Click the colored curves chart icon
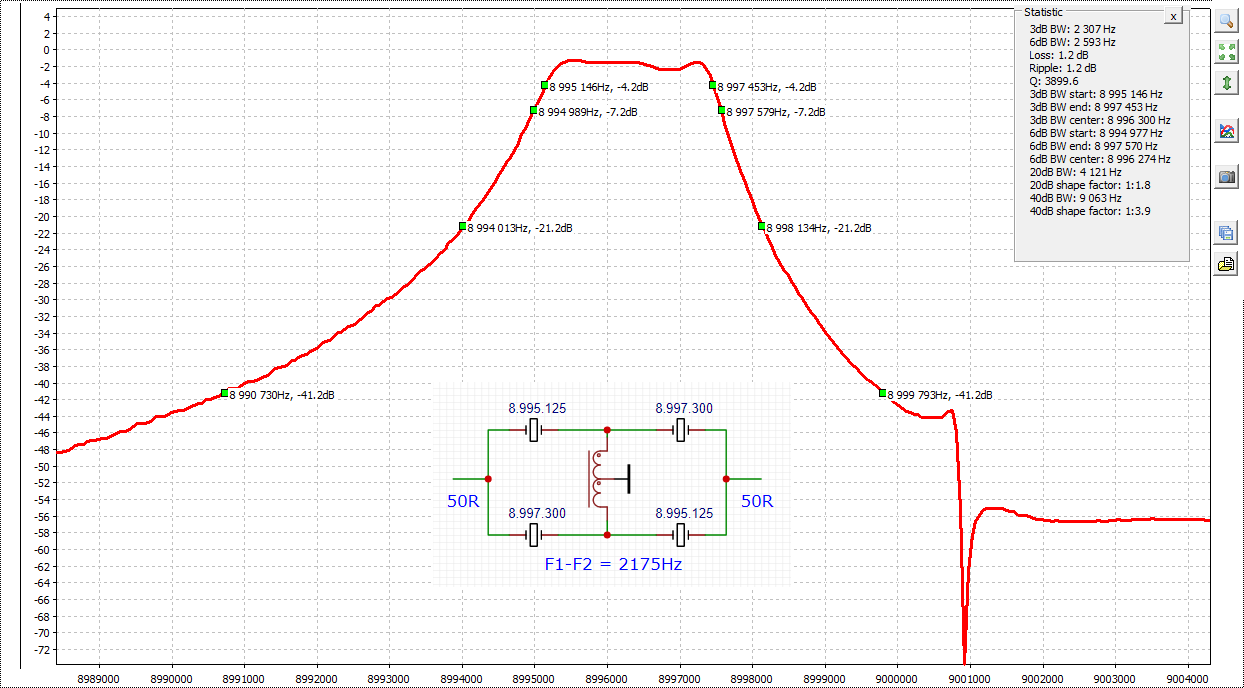1244x688 pixels. (x=1226, y=130)
